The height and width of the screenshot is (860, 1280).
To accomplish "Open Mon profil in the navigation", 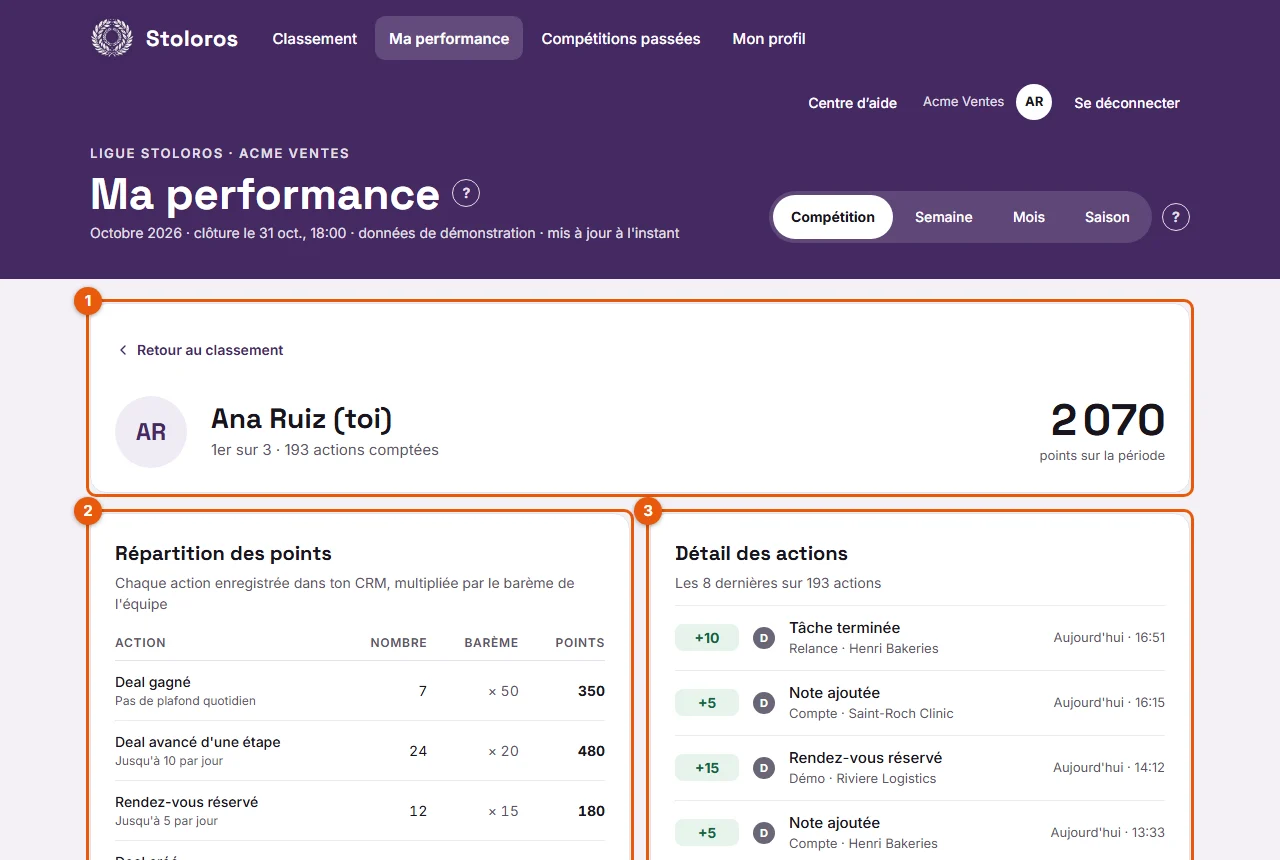I will click(769, 38).
